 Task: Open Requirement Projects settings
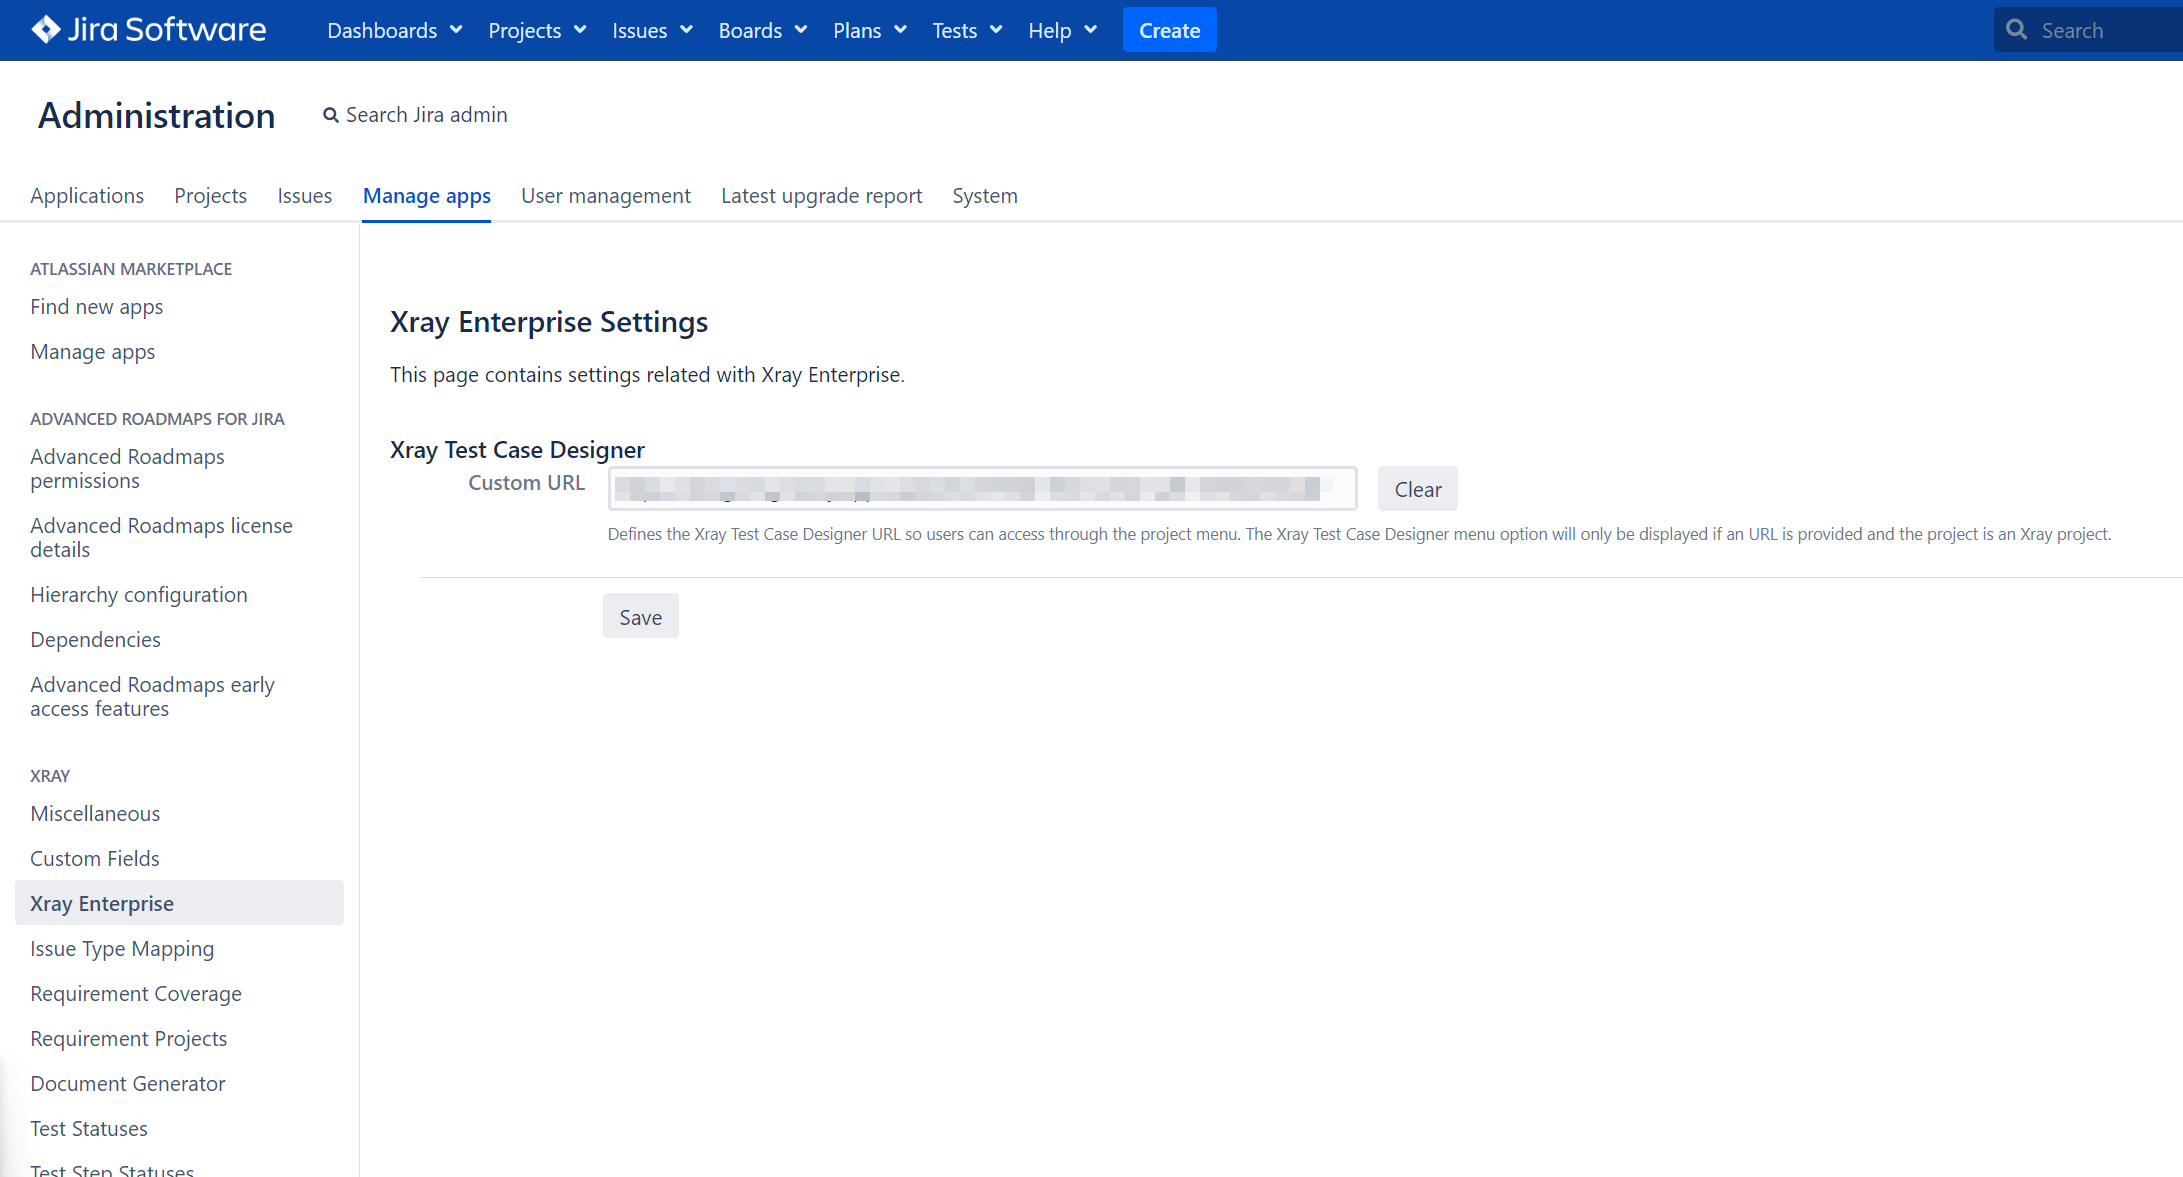pyautogui.click(x=128, y=1039)
